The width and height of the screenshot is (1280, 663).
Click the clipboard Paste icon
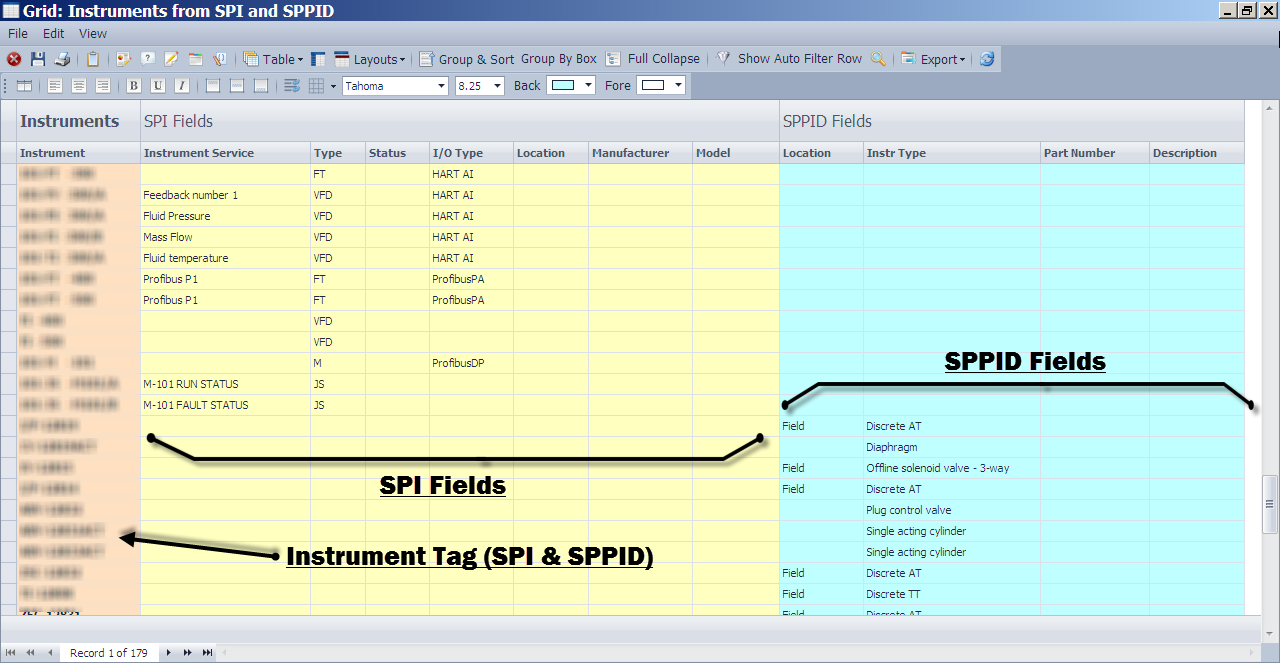click(x=92, y=59)
